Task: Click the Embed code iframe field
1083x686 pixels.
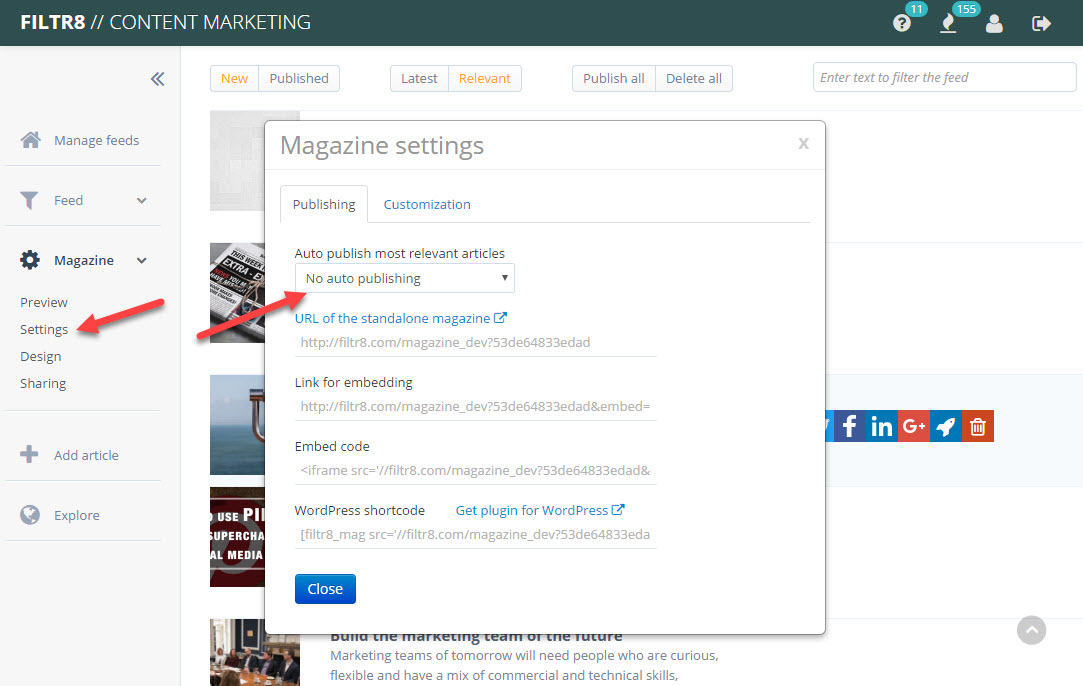Action: 475,470
